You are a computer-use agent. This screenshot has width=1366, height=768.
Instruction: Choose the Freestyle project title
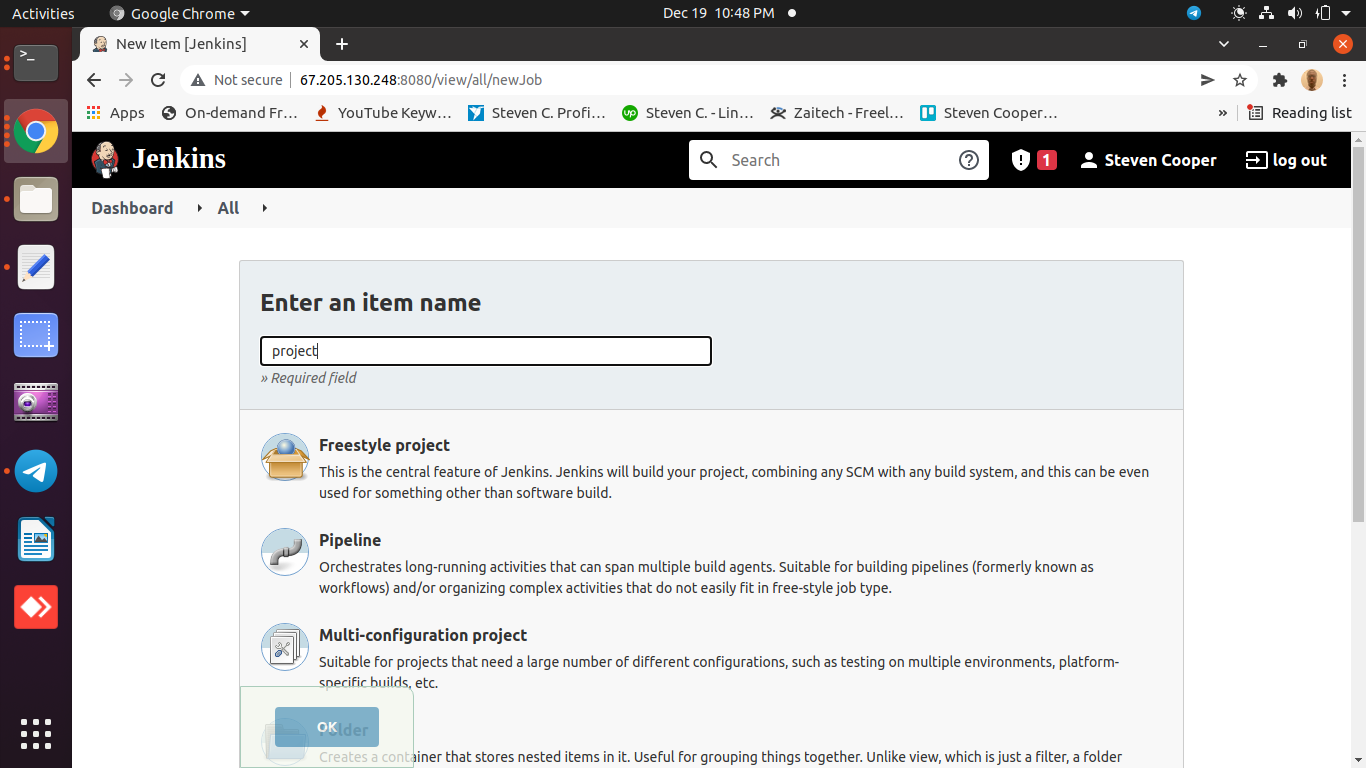coord(384,445)
